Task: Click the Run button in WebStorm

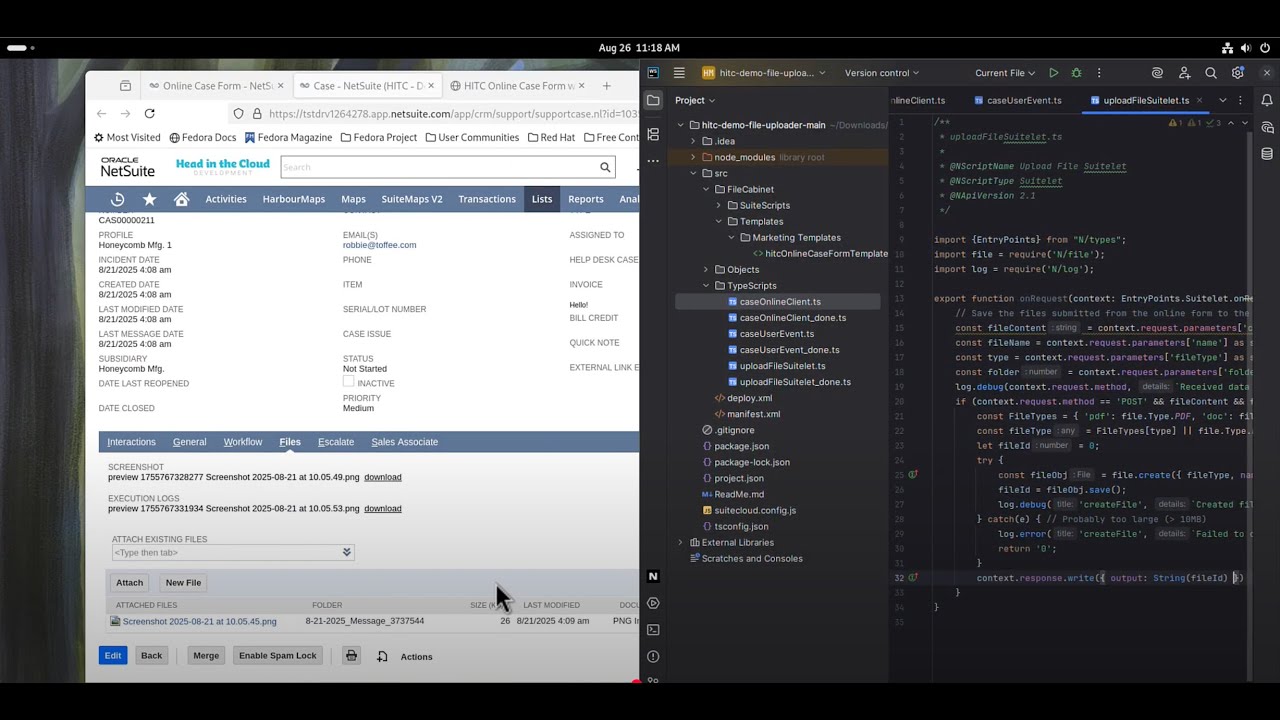Action: [x=1053, y=73]
